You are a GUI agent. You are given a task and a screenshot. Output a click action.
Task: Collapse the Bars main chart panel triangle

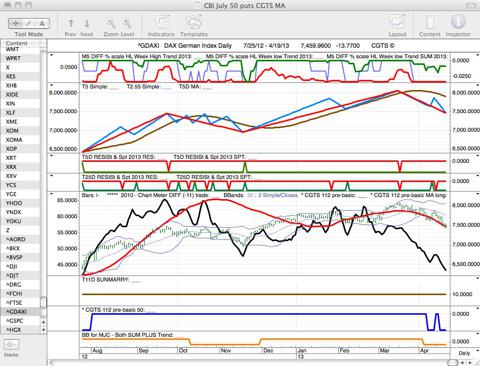(x=51, y=194)
